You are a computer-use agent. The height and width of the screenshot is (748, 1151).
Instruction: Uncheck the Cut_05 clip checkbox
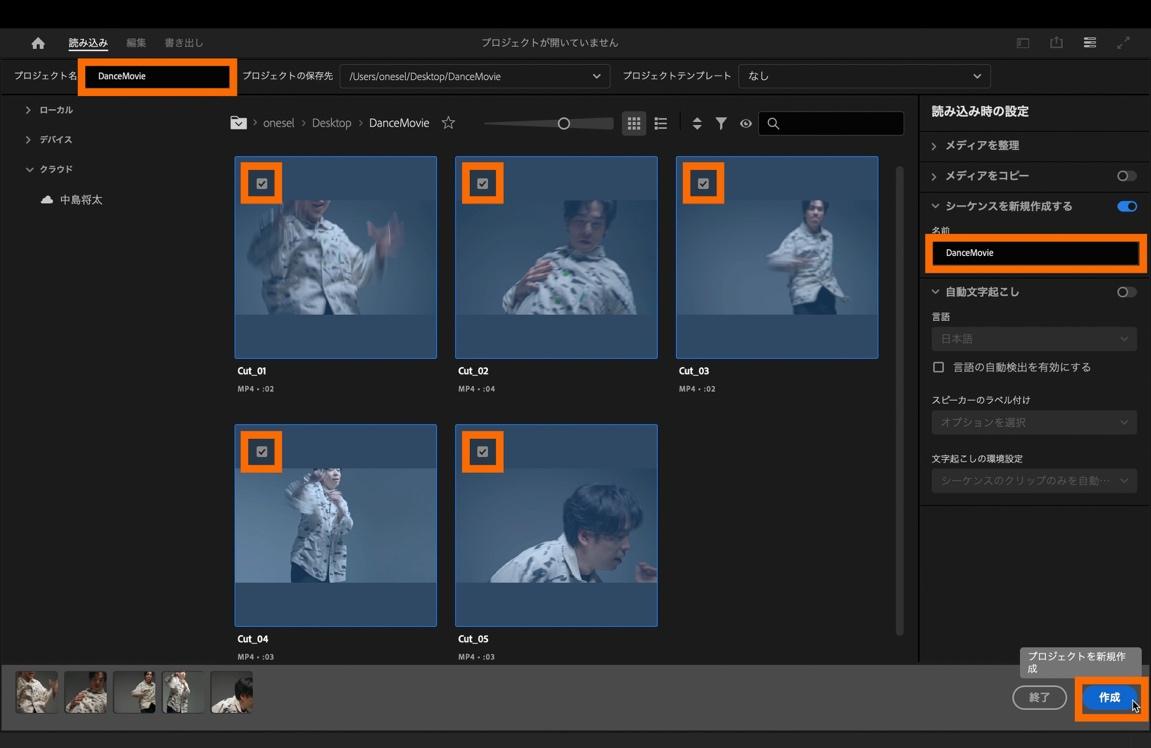tap(482, 451)
